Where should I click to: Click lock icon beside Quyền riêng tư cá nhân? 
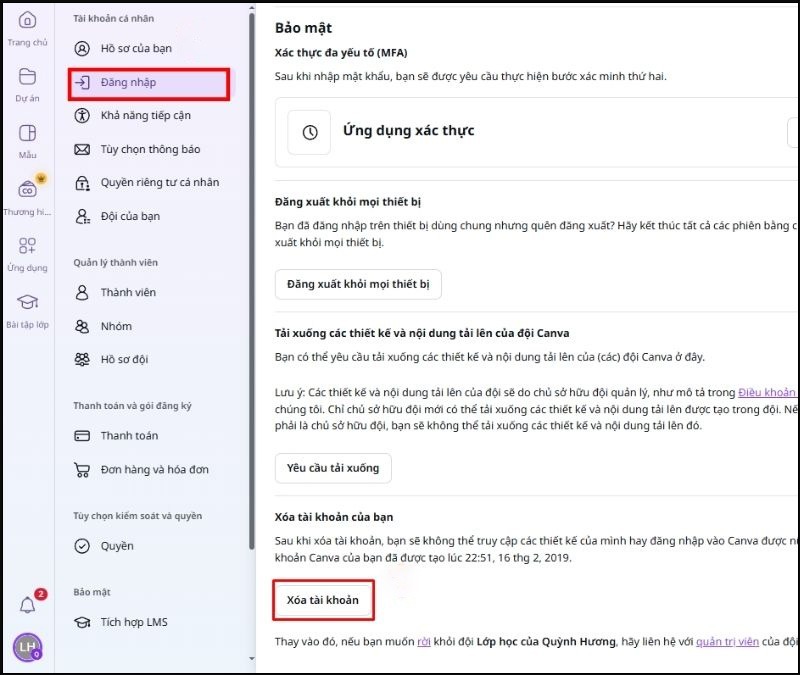[82, 183]
